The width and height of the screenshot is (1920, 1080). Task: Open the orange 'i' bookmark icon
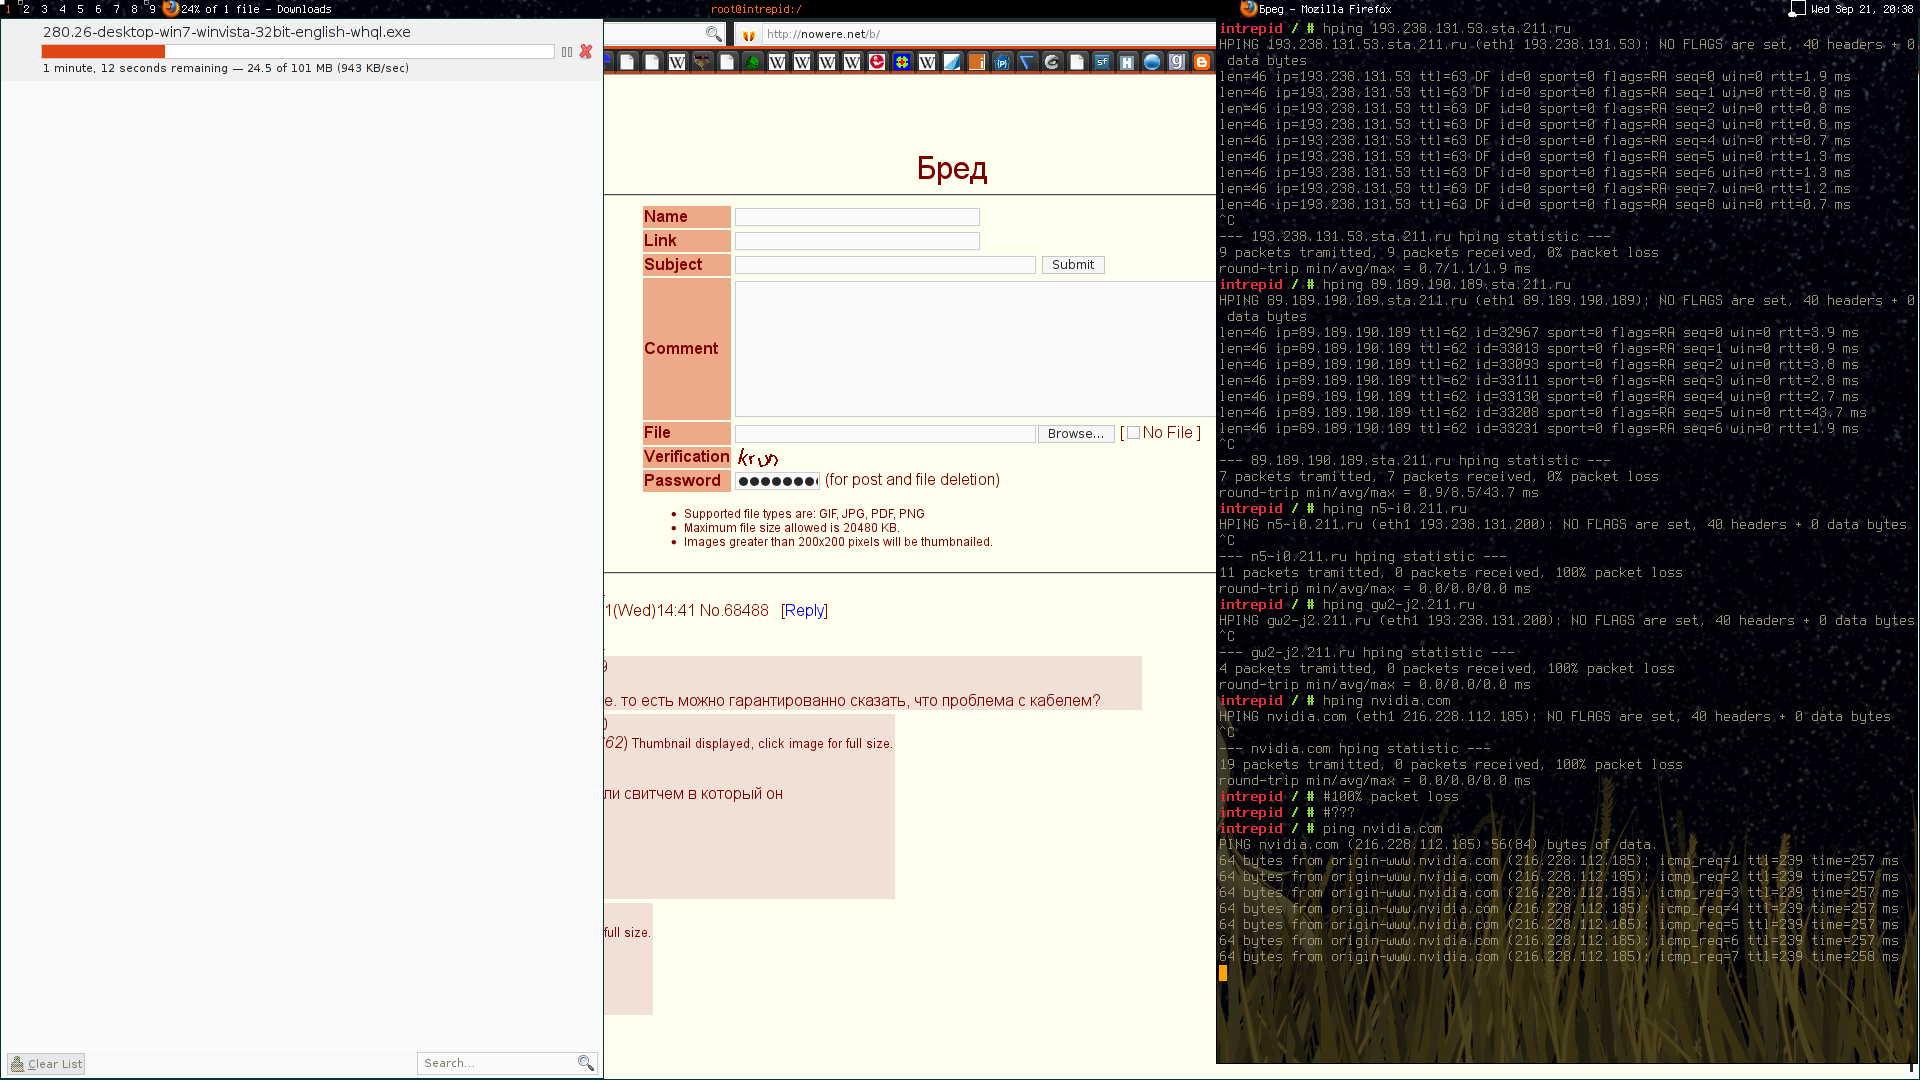pyautogui.click(x=977, y=62)
